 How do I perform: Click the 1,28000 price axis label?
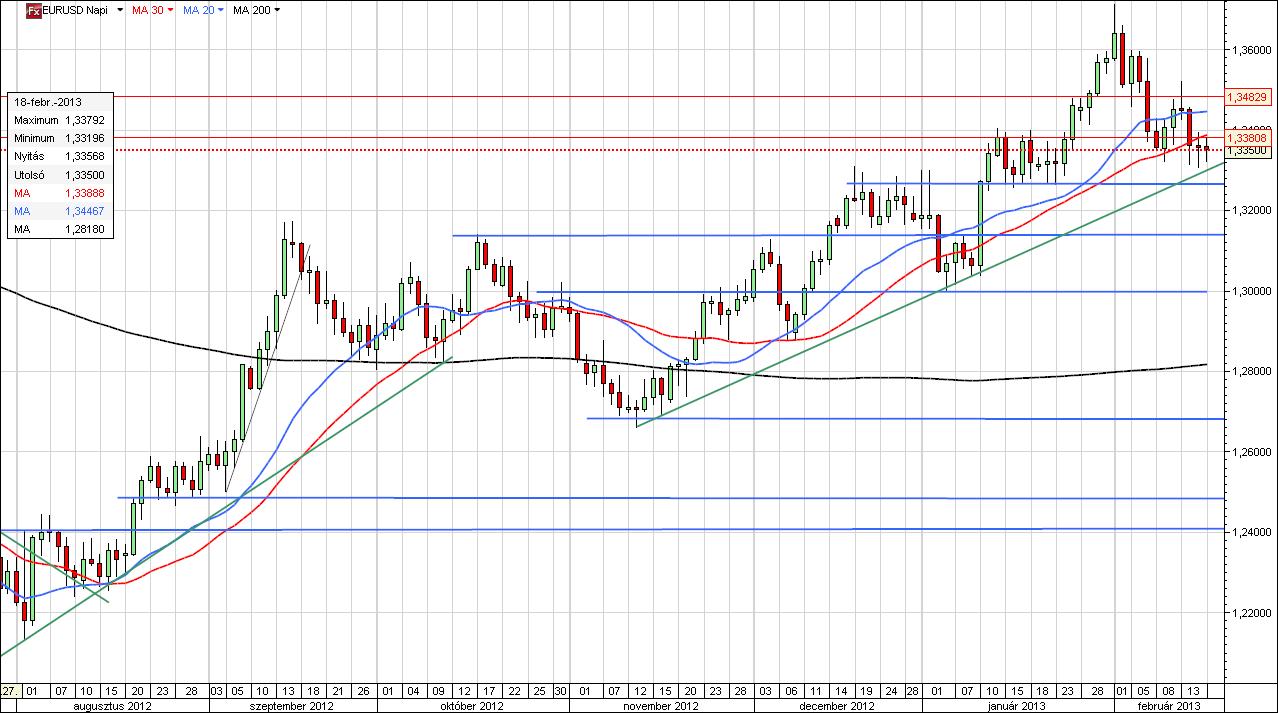click(1253, 372)
